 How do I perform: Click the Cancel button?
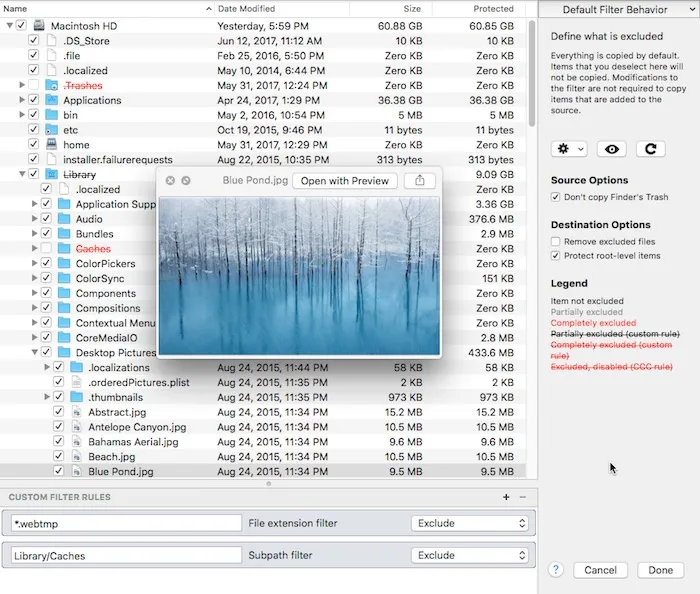[x=600, y=570]
